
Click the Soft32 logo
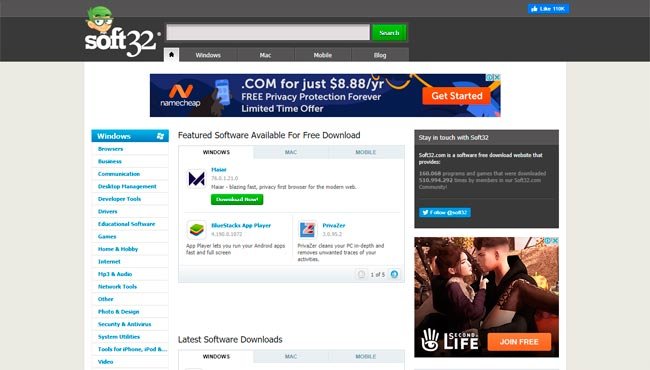122,32
